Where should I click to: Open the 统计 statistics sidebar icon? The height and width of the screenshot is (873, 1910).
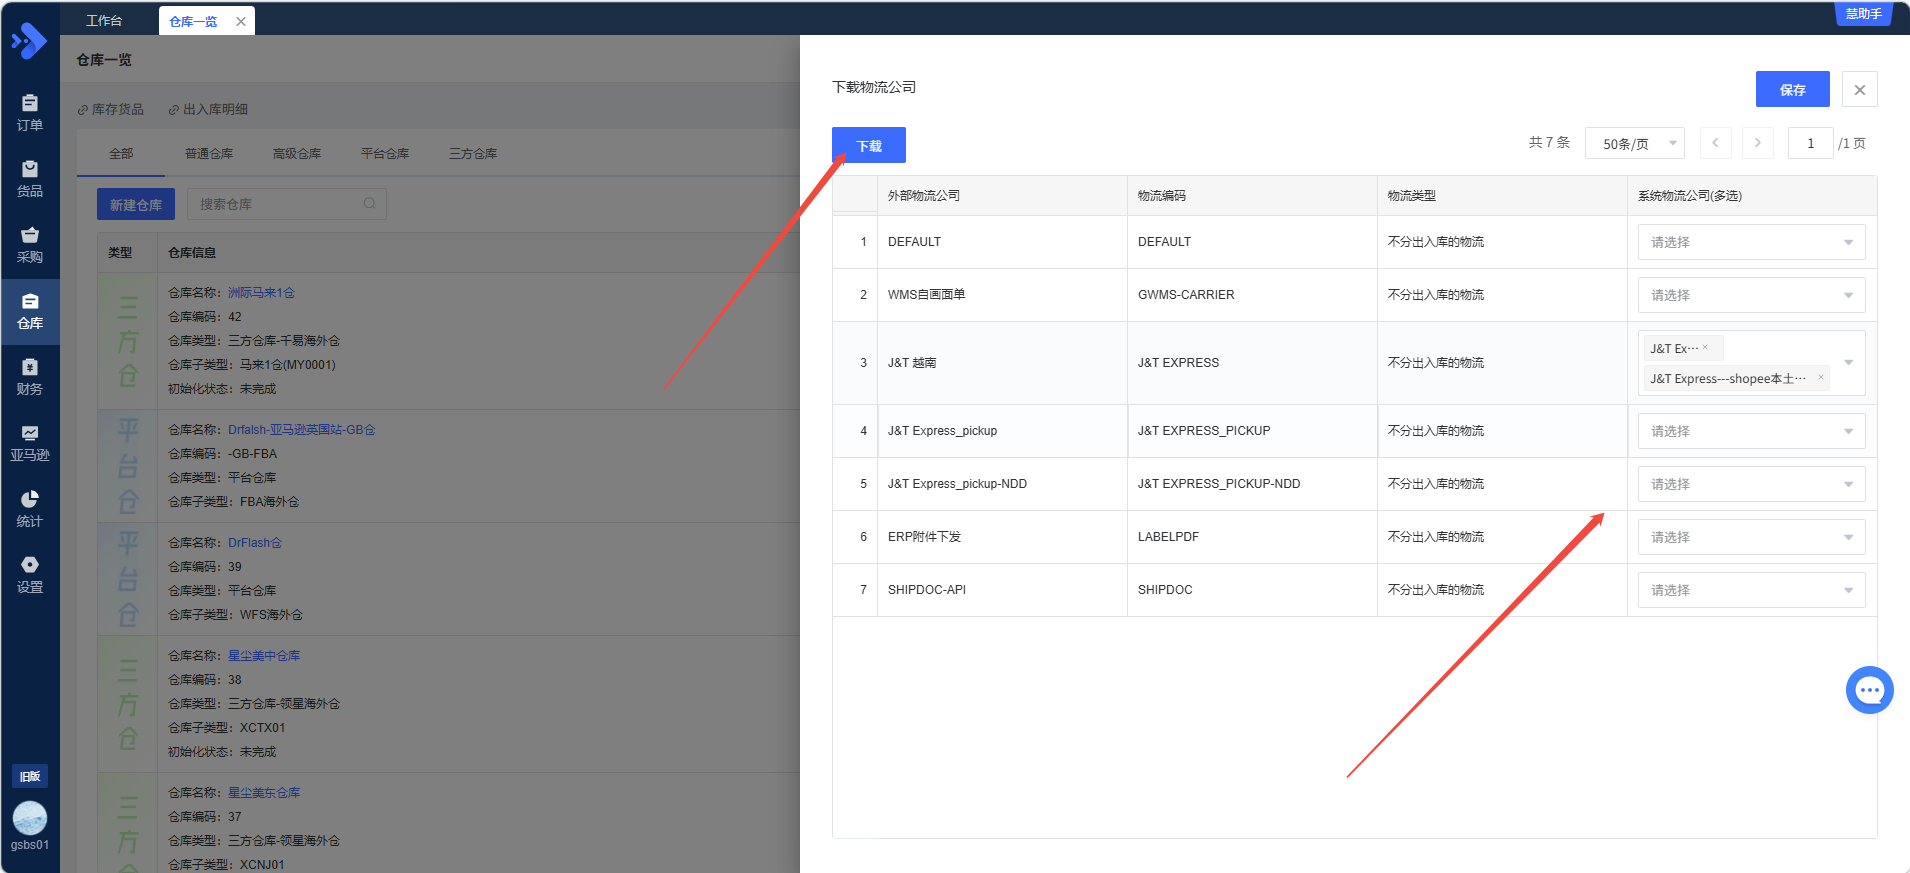coord(30,508)
